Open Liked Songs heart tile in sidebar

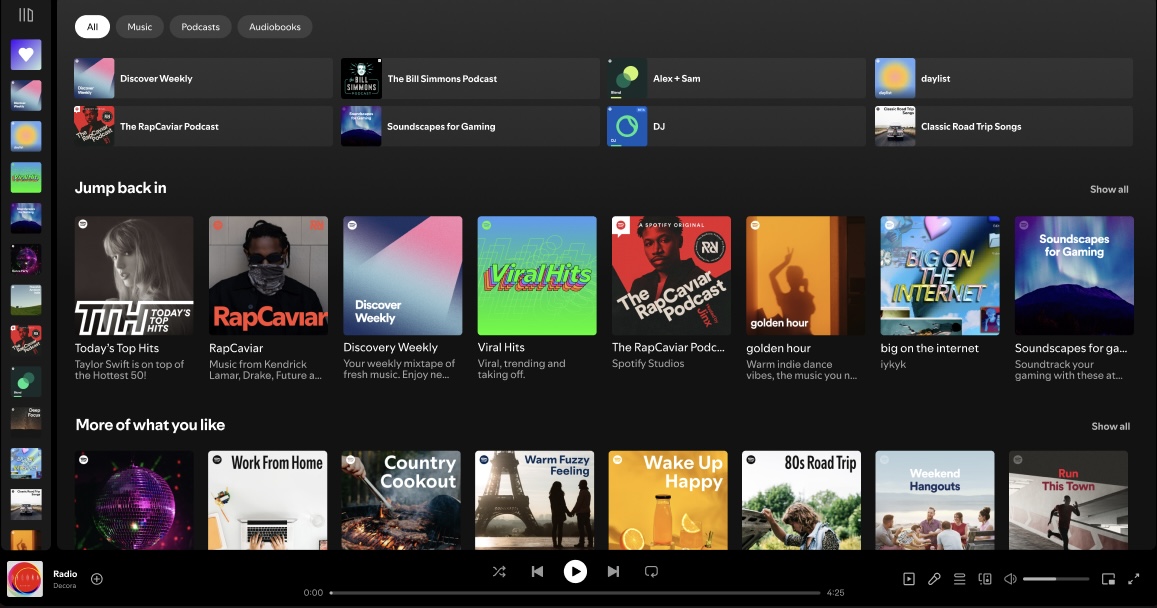pyautogui.click(x=26, y=55)
